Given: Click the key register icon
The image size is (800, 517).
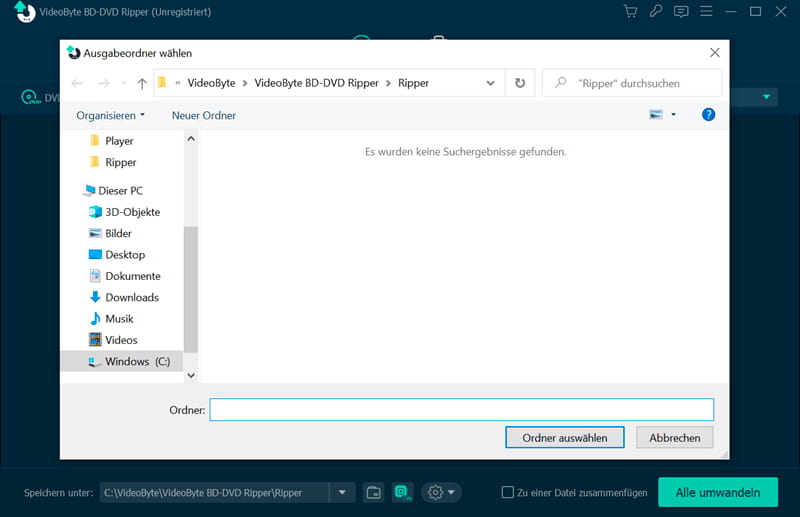Looking at the screenshot, I should 656,11.
